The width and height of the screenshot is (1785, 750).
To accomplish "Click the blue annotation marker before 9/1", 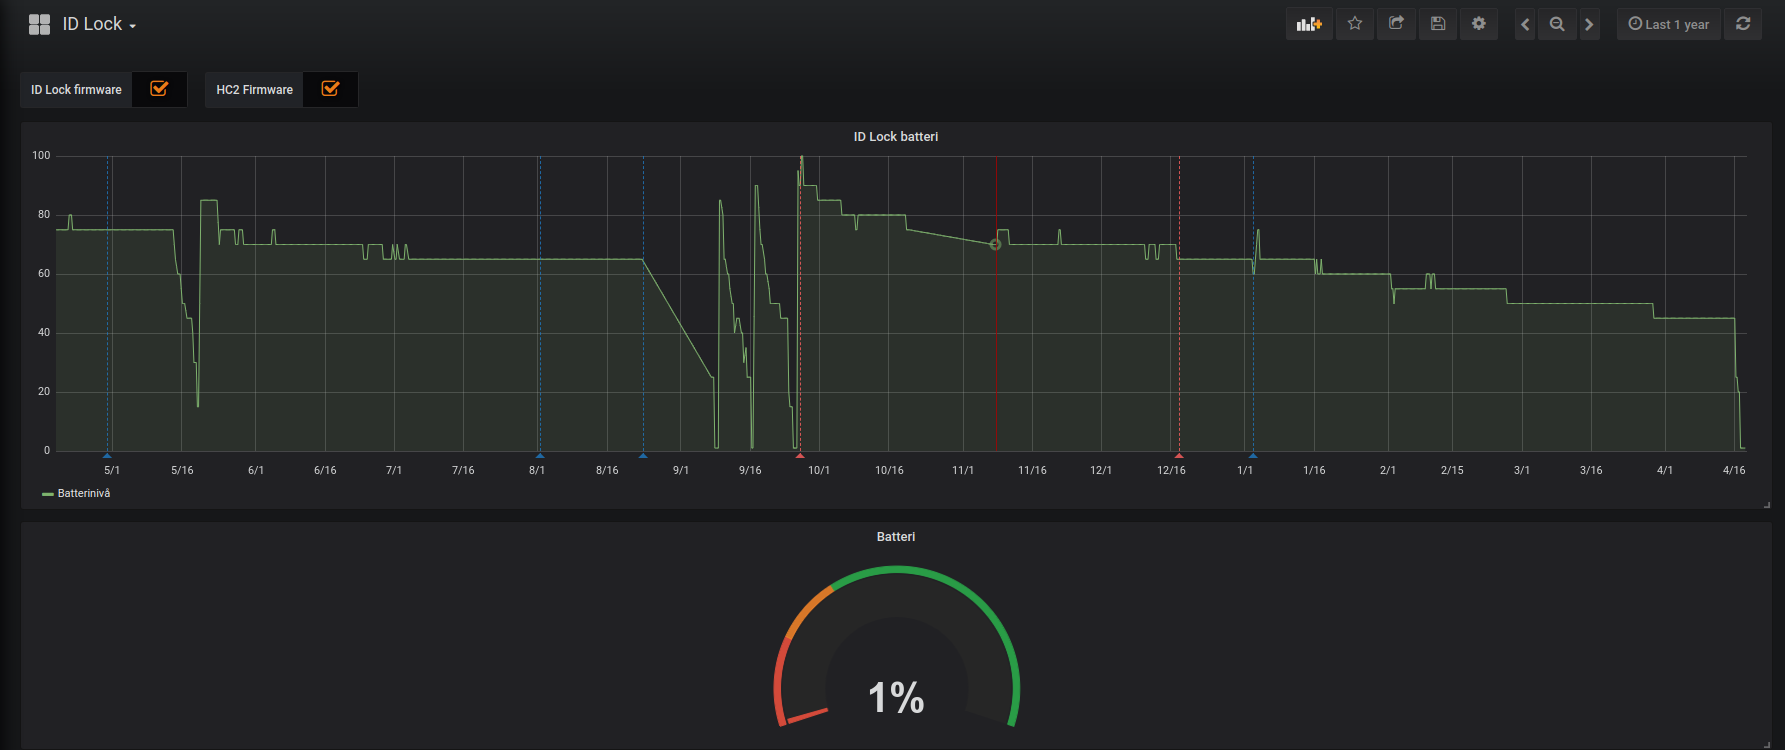I will click(x=643, y=456).
